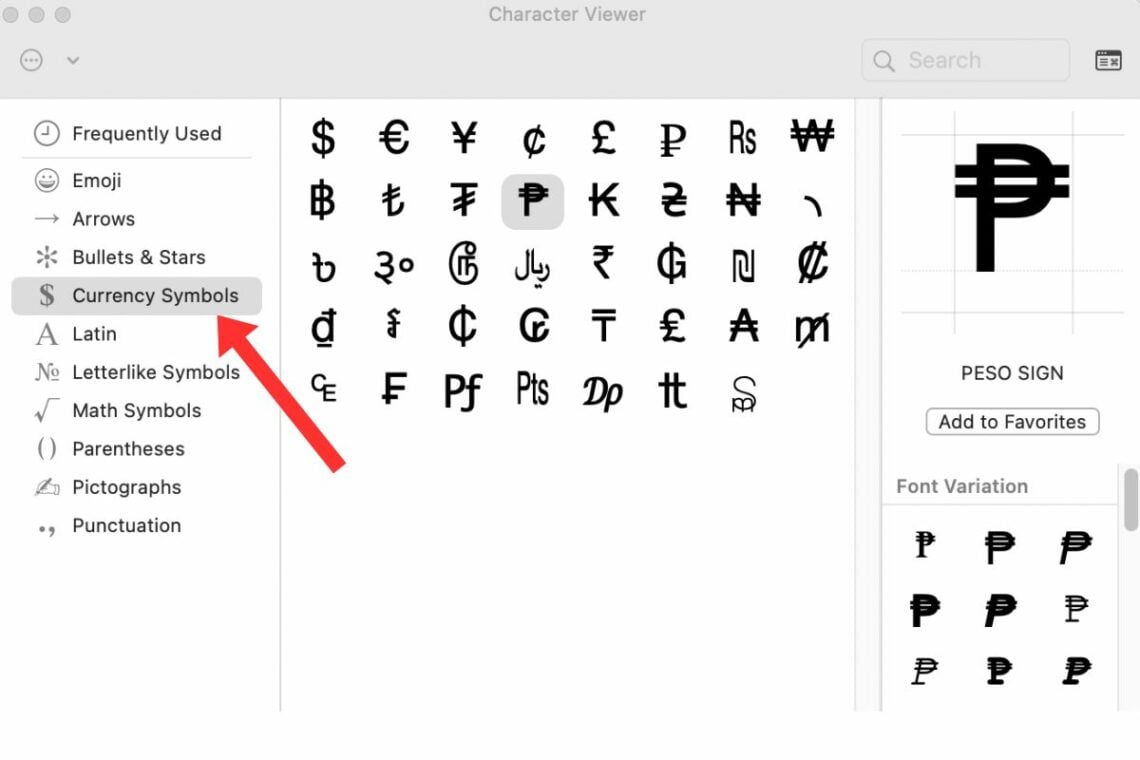Choose first peso font variation

click(x=924, y=545)
